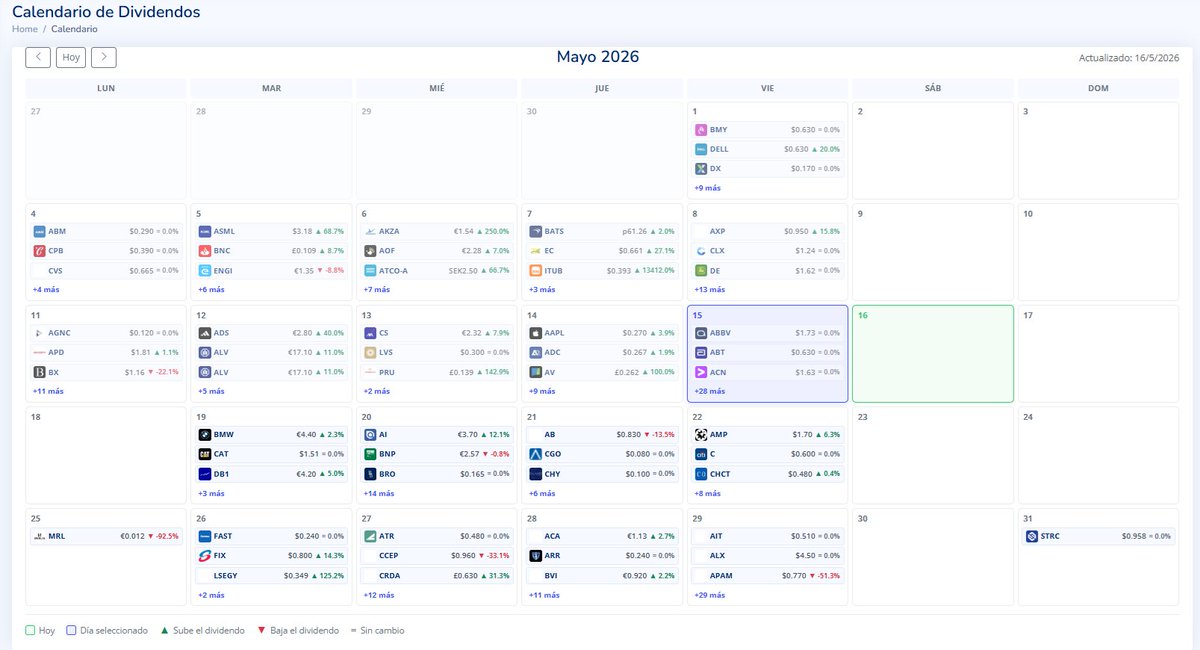Click the ADS logo icon
This screenshot has width=1200, height=650.
205,333
